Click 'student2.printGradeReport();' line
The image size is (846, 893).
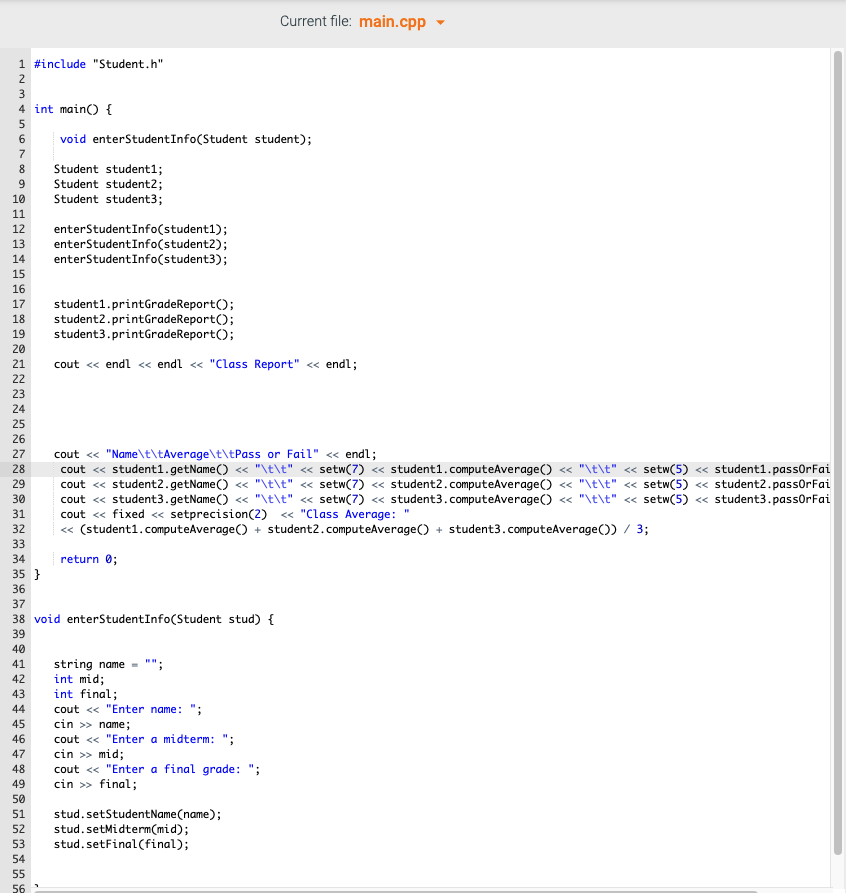(x=144, y=319)
